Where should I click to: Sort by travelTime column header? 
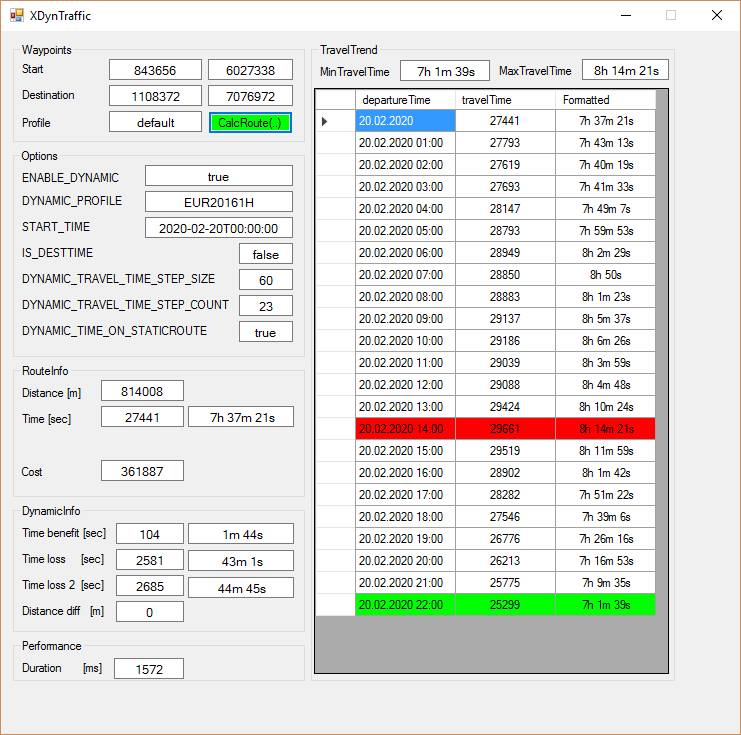(504, 100)
